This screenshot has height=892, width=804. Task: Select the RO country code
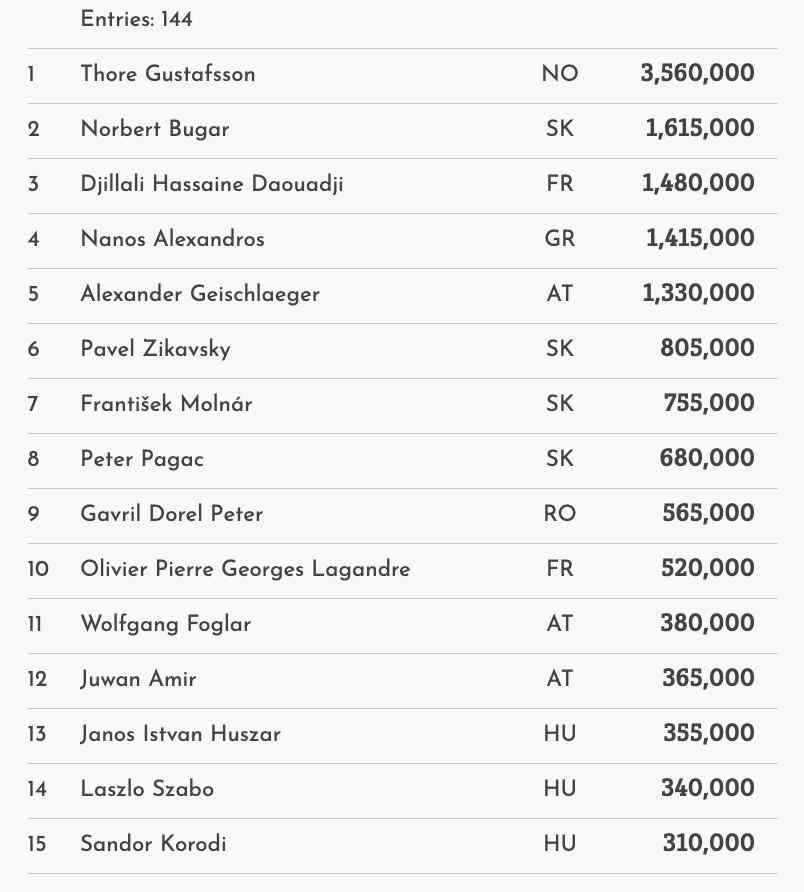point(560,514)
